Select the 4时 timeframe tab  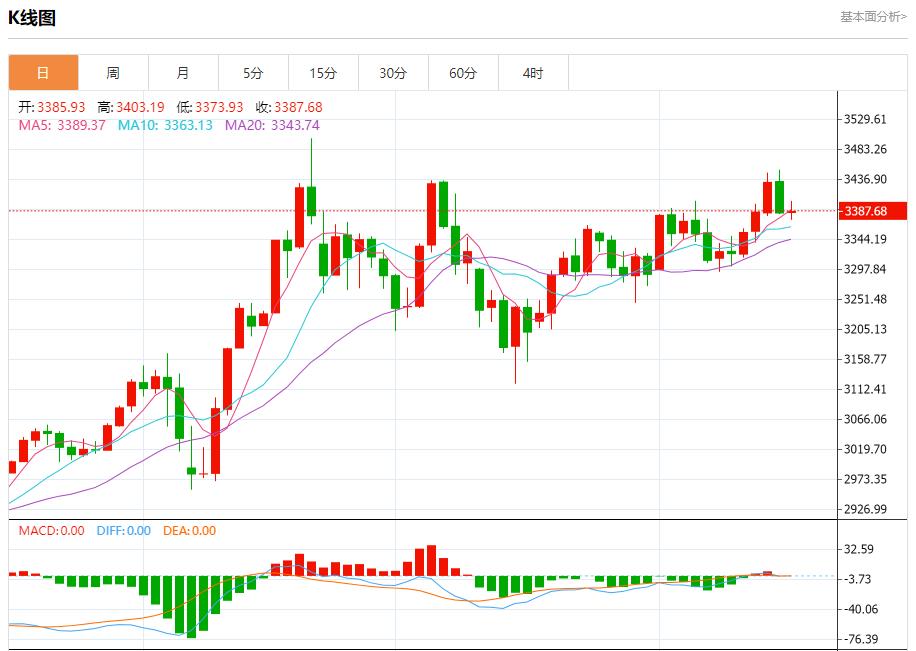click(x=533, y=73)
